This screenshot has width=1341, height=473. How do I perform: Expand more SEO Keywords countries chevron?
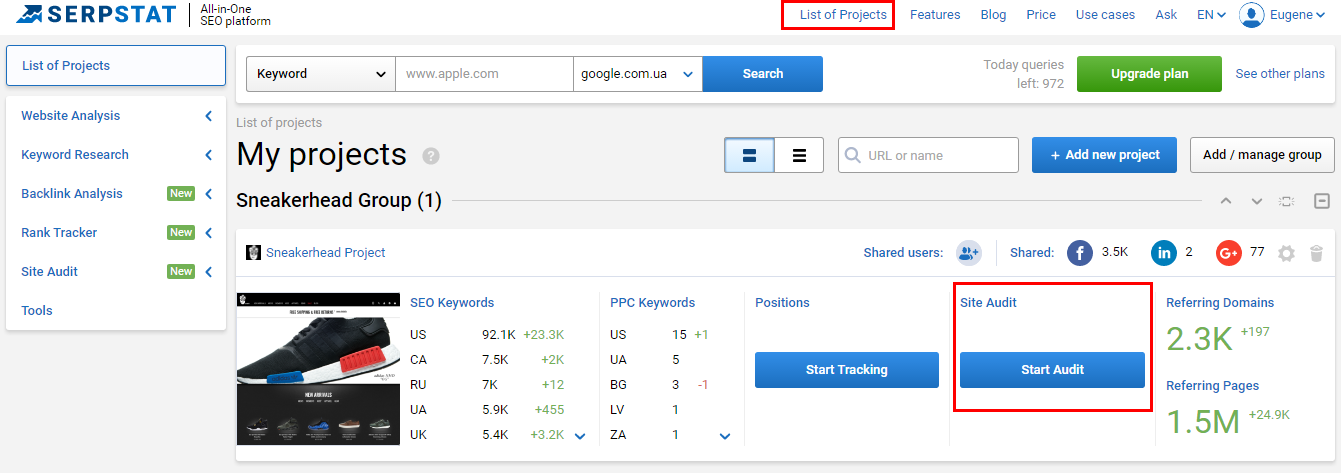point(580,436)
